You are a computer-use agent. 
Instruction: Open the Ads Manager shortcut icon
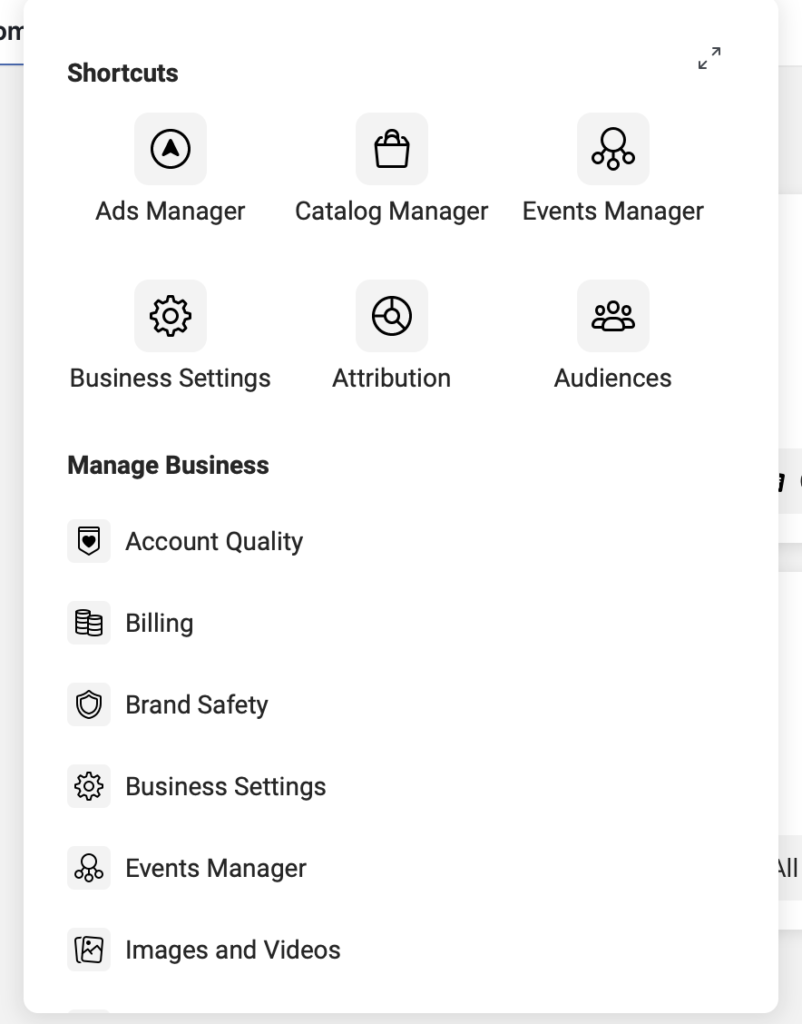(x=170, y=149)
